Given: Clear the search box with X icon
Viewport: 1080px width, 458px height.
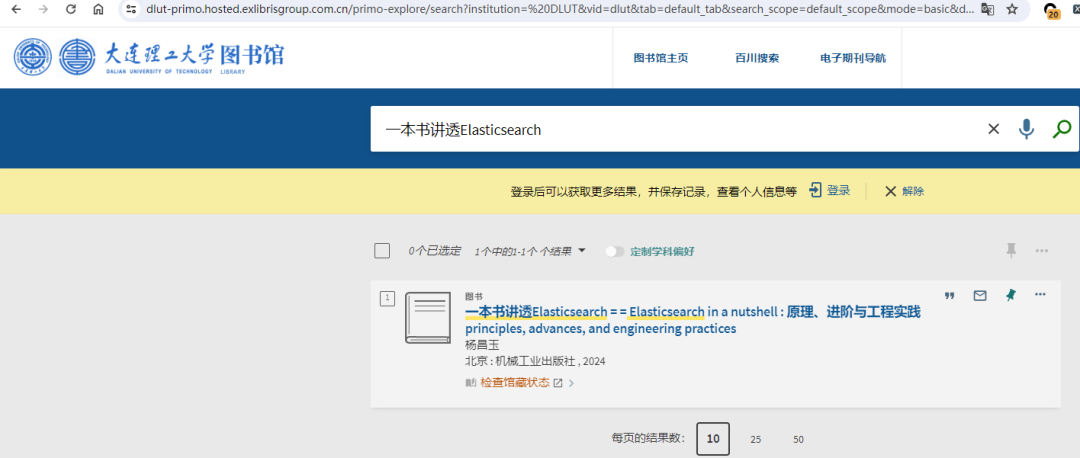Looking at the screenshot, I should pyautogui.click(x=993, y=129).
